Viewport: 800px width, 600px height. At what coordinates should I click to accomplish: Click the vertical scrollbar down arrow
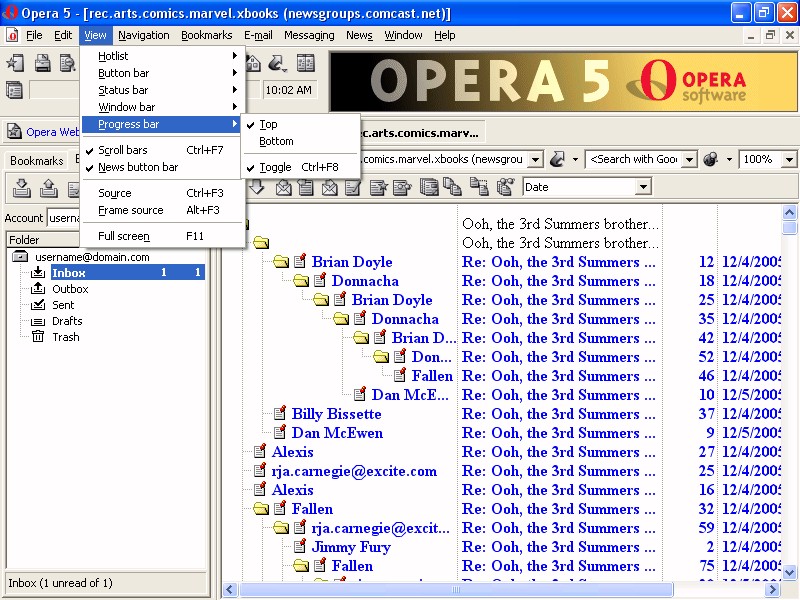coord(789,572)
